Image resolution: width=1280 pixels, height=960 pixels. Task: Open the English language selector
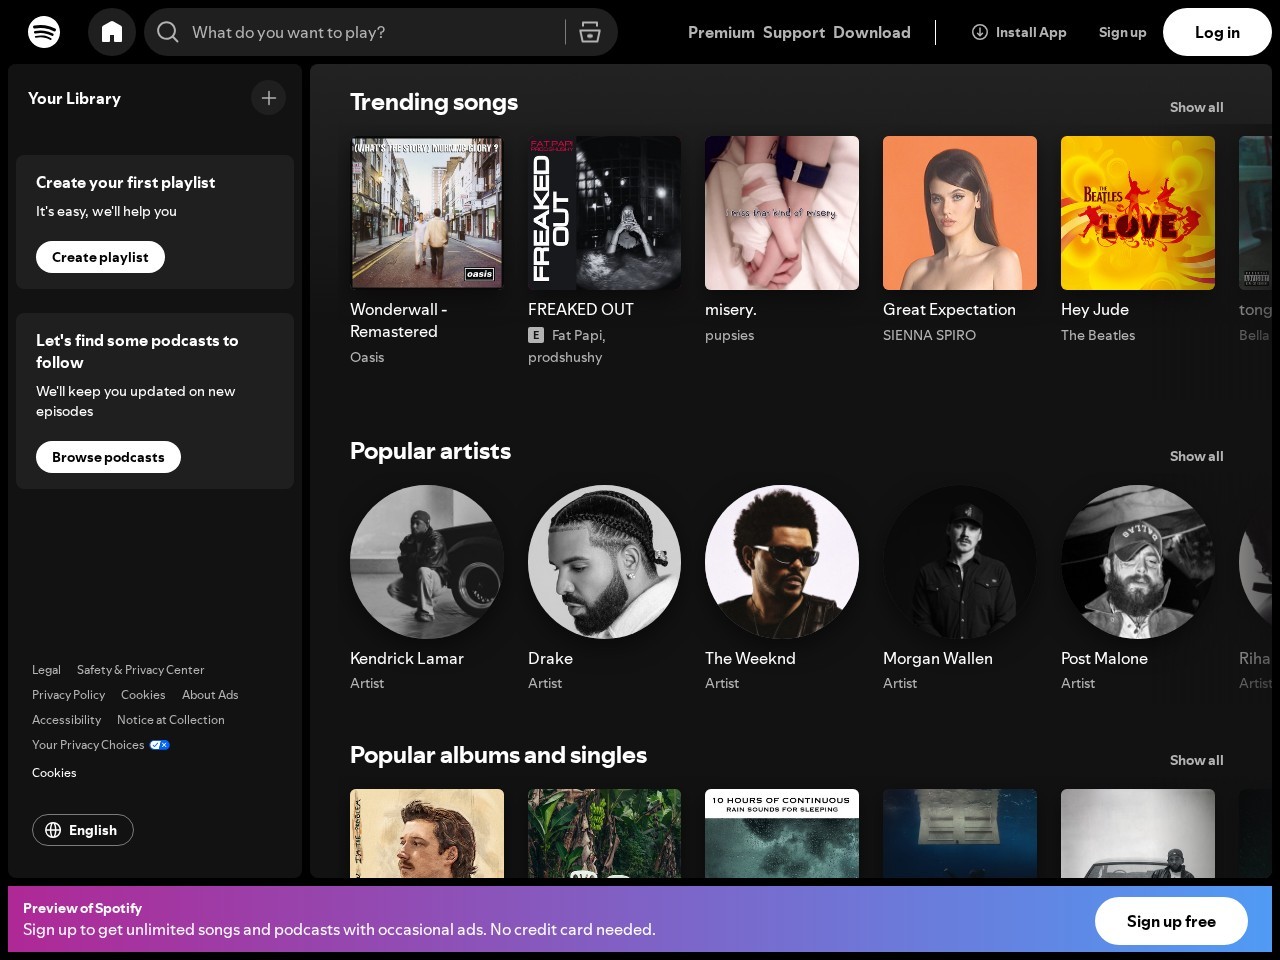click(x=83, y=830)
